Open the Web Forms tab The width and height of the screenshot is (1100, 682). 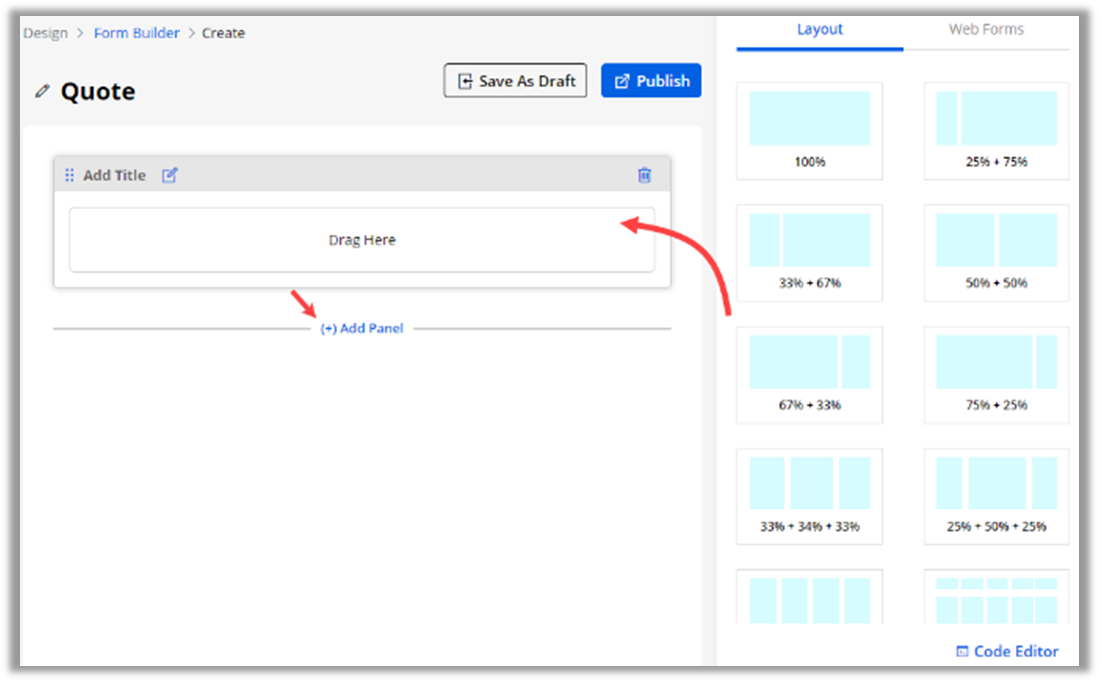coord(986,30)
